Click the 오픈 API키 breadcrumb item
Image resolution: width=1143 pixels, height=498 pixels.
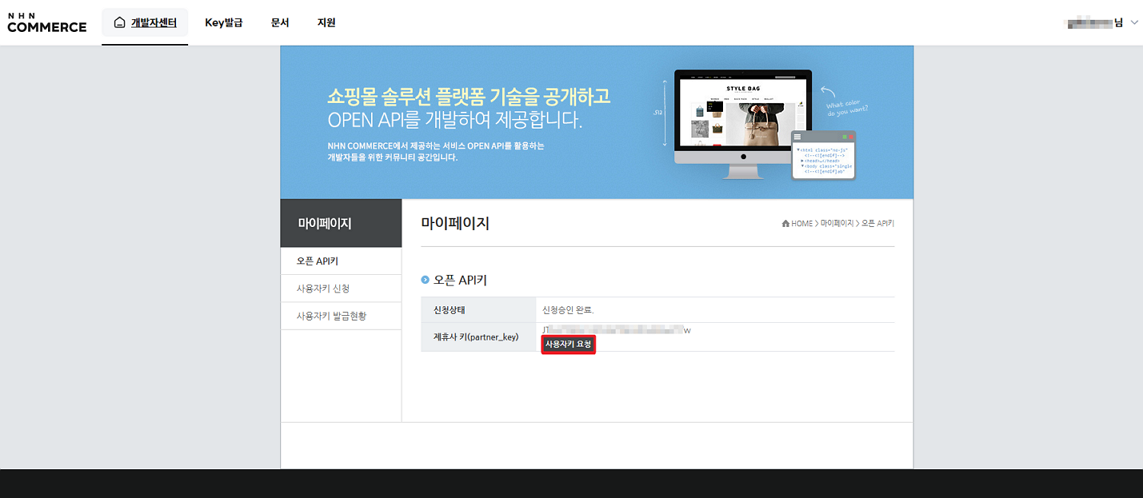877,223
